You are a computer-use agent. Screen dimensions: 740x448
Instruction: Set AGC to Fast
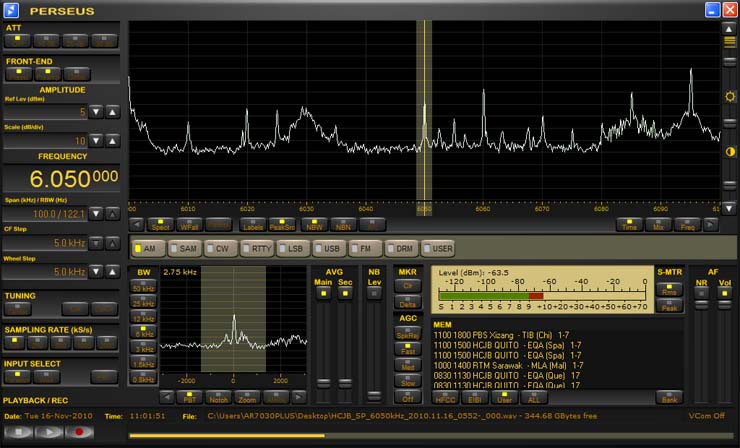click(x=408, y=349)
